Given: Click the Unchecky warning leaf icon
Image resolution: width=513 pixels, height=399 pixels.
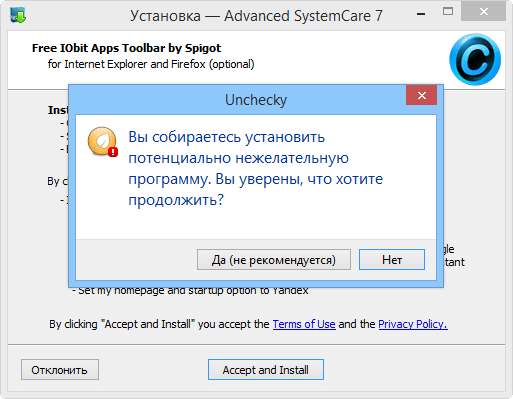Looking at the screenshot, I should pos(103,142).
